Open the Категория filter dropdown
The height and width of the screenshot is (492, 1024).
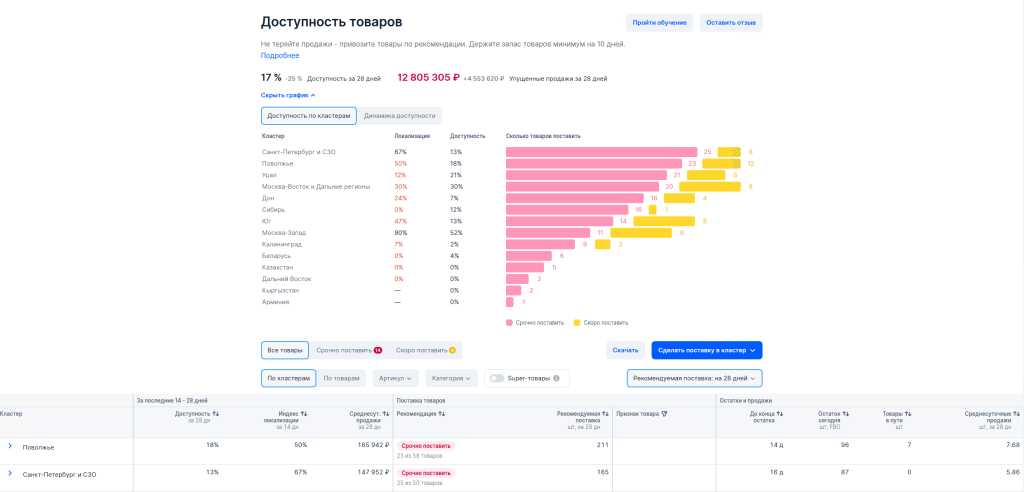[x=452, y=378]
